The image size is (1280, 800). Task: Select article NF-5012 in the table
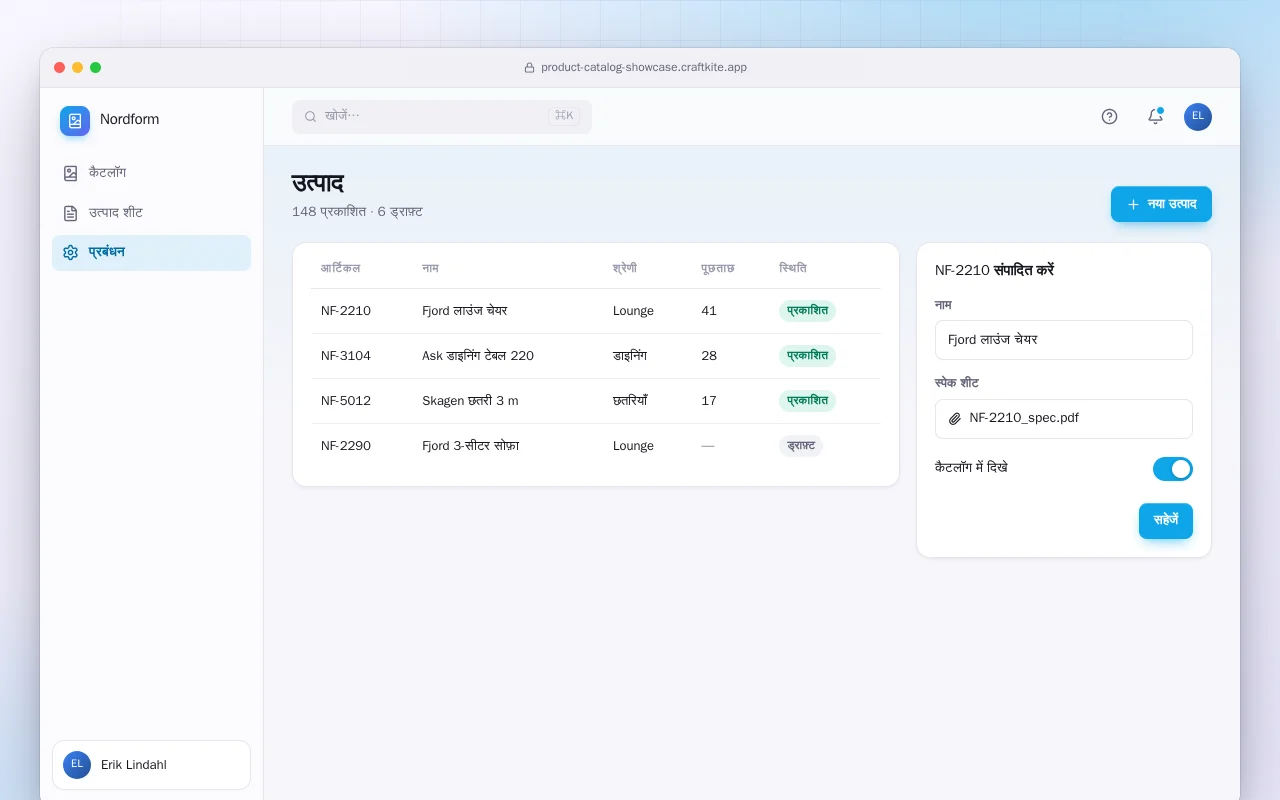[x=346, y=401]
